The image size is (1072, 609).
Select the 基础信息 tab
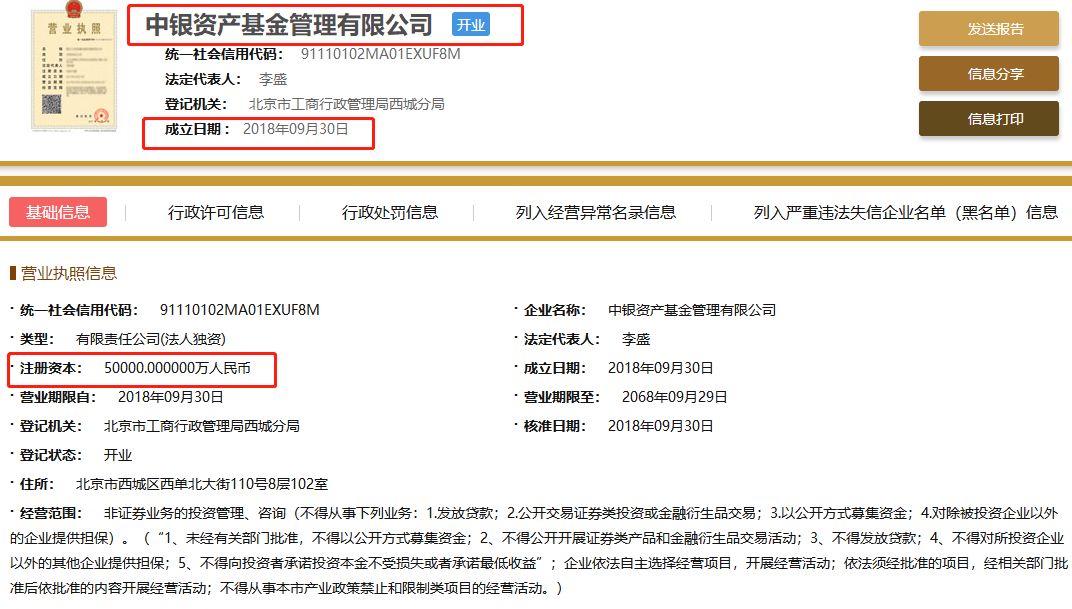point(58,212)
